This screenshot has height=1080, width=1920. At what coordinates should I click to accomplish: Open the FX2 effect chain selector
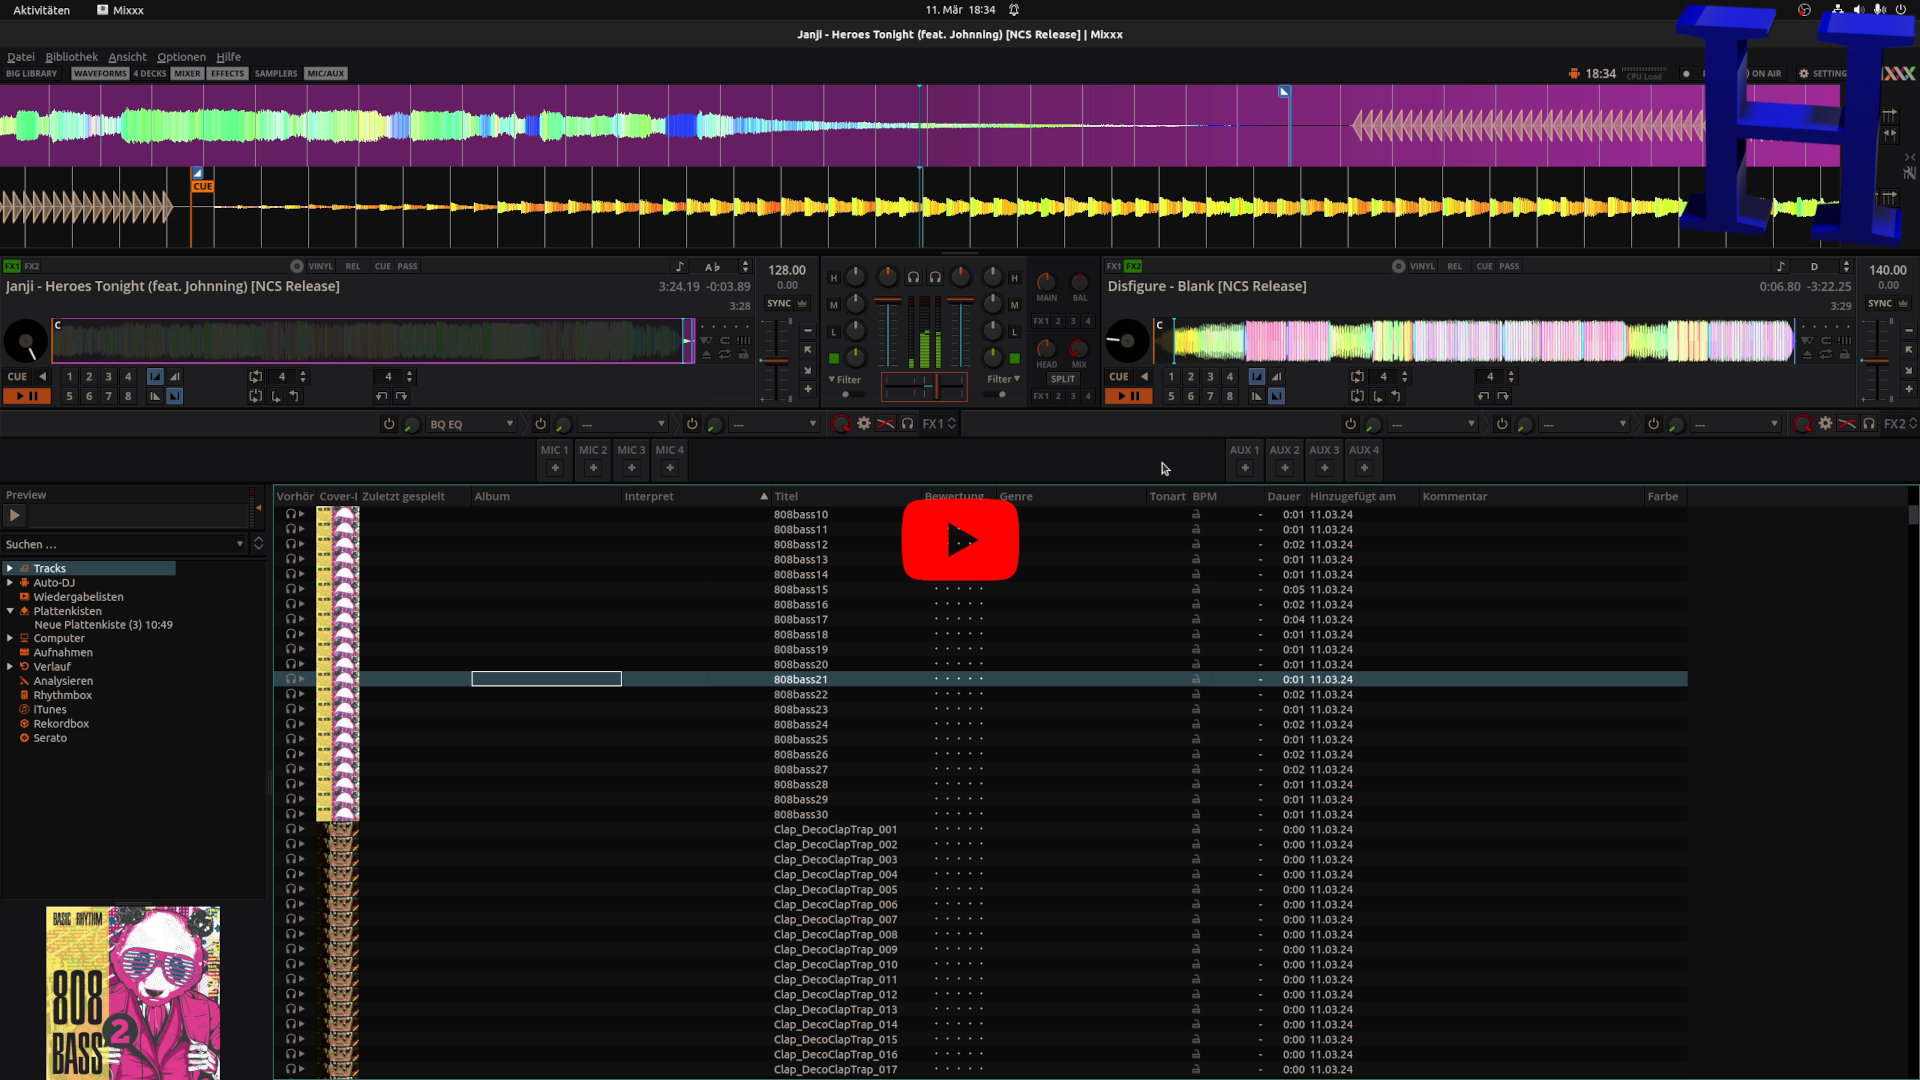point(1900,424)
